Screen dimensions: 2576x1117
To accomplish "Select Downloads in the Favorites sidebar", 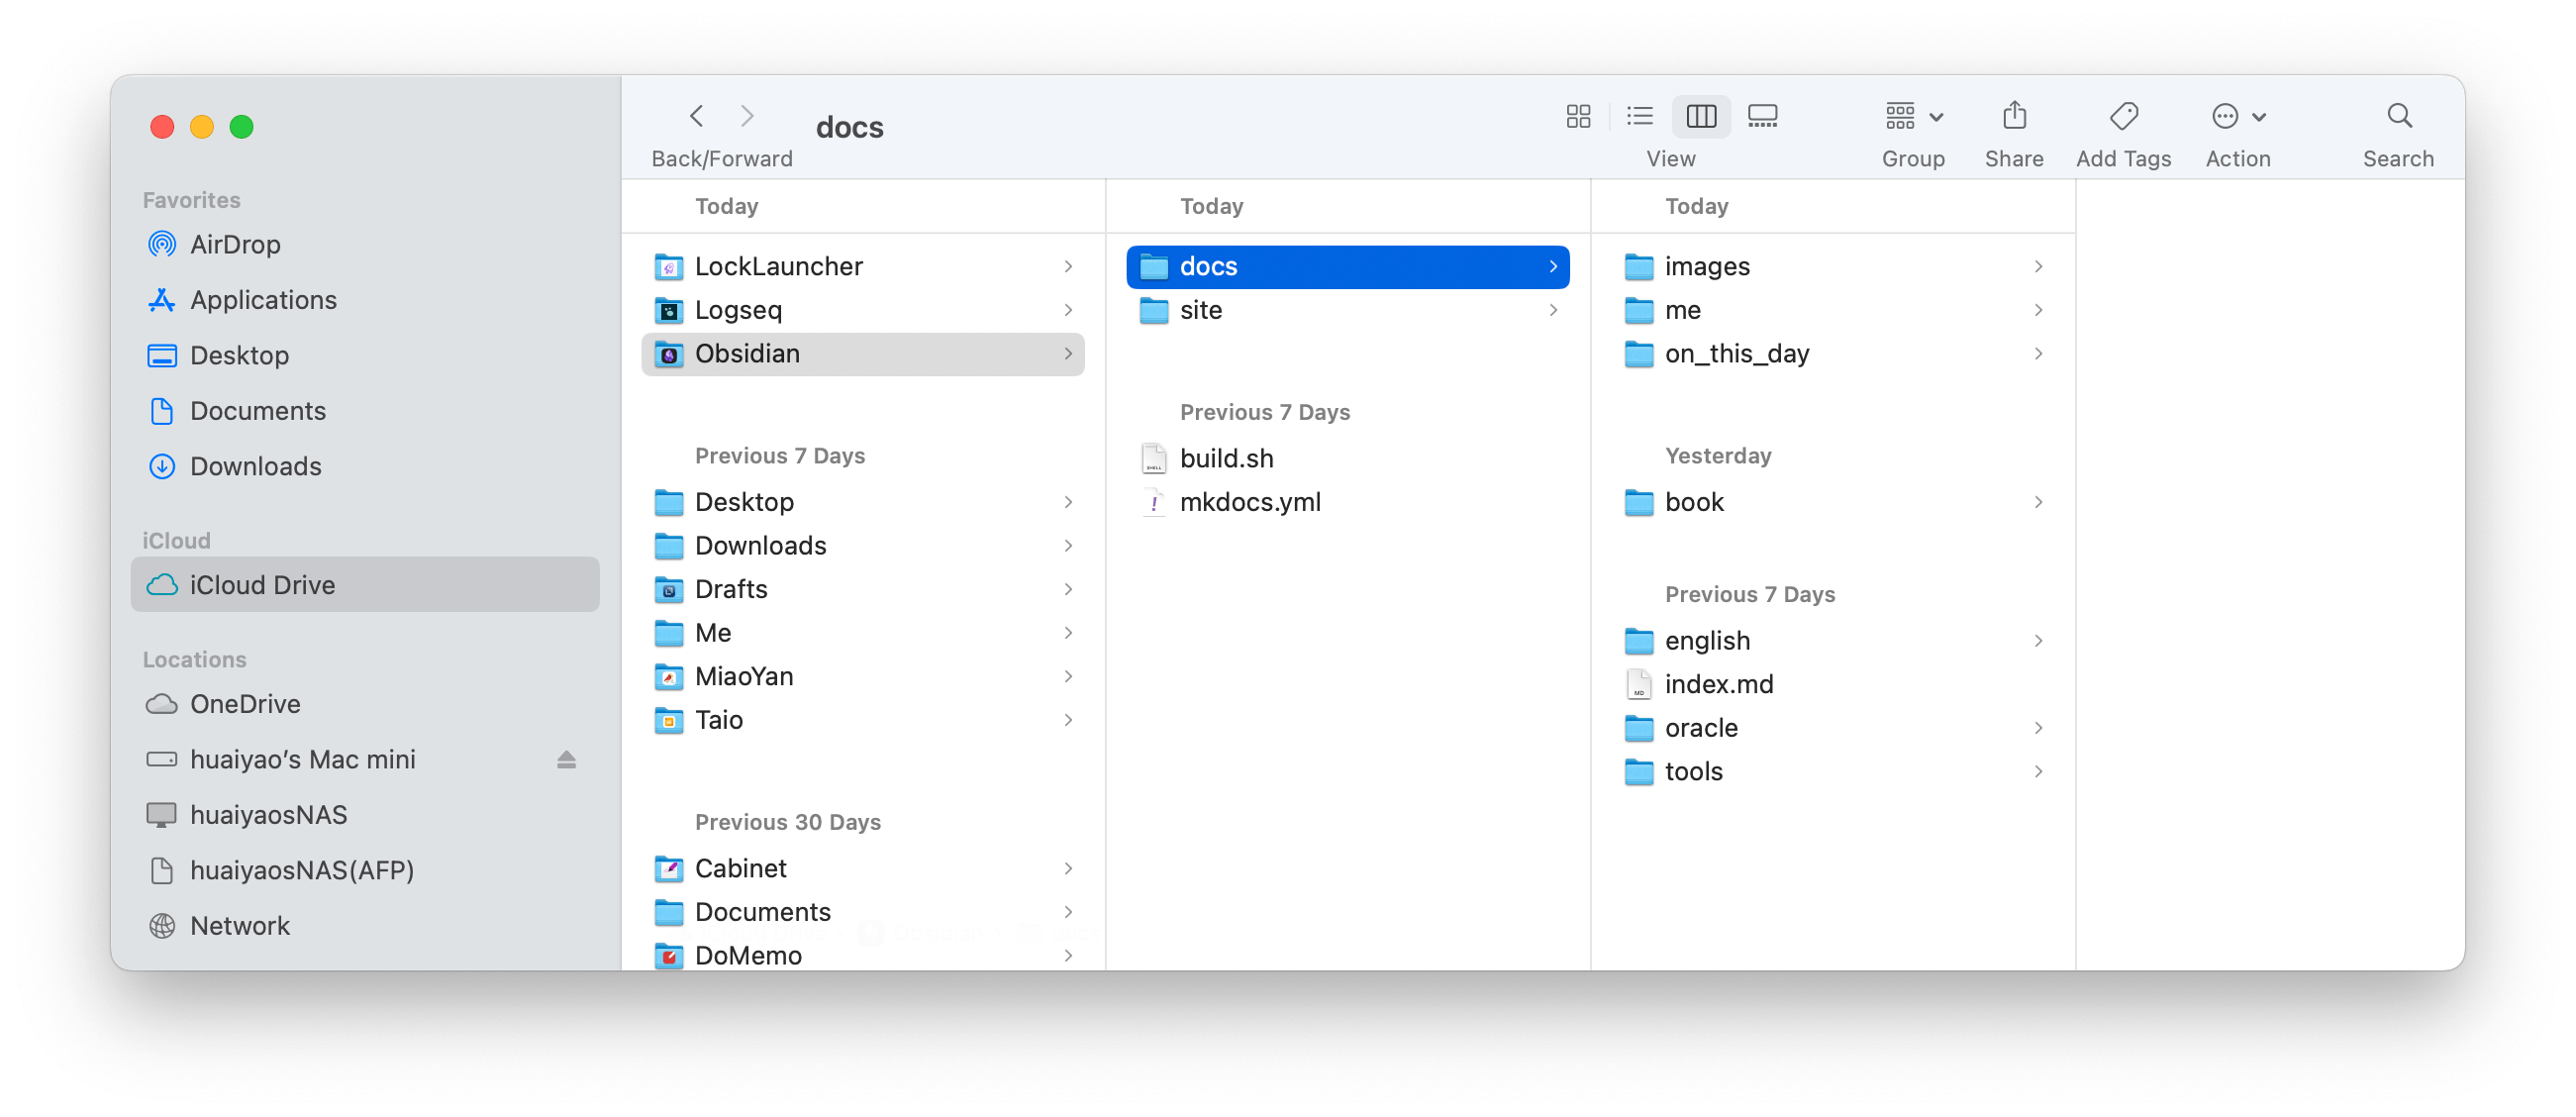I will point(365,467).
